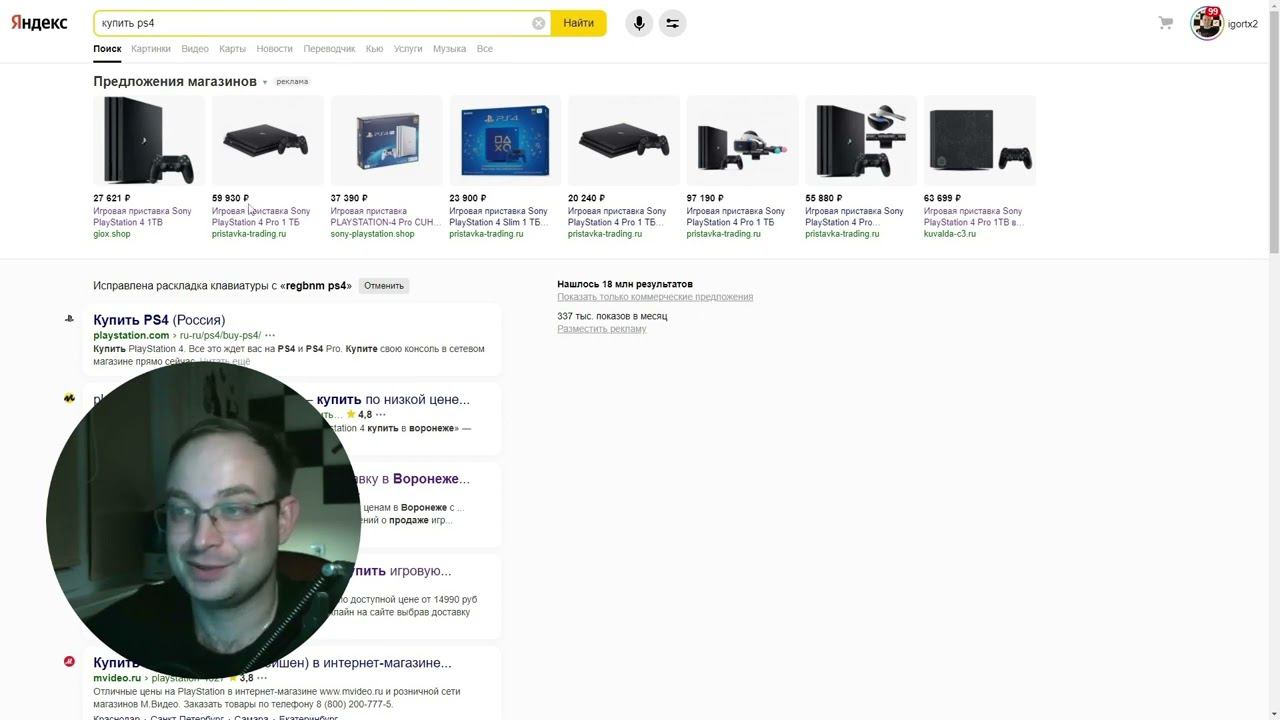Click the 27 621 ₽ price
Viewport: 1280px width, 720px height.
(112, 198)
